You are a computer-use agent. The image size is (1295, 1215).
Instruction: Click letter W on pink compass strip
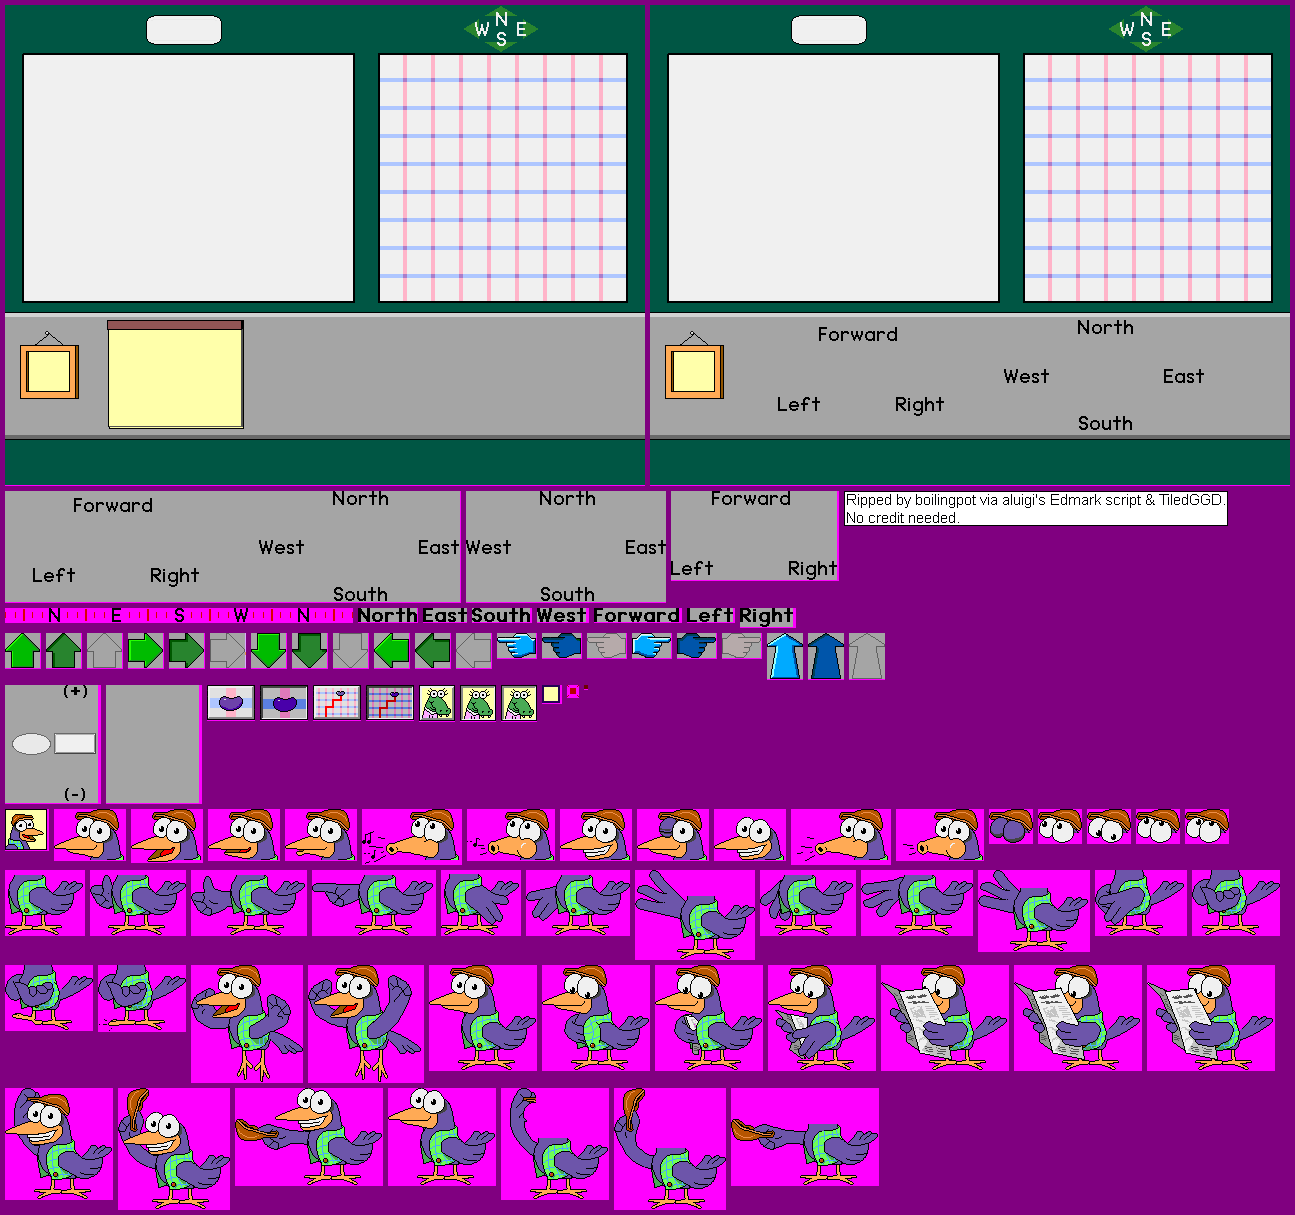(241, 616)
